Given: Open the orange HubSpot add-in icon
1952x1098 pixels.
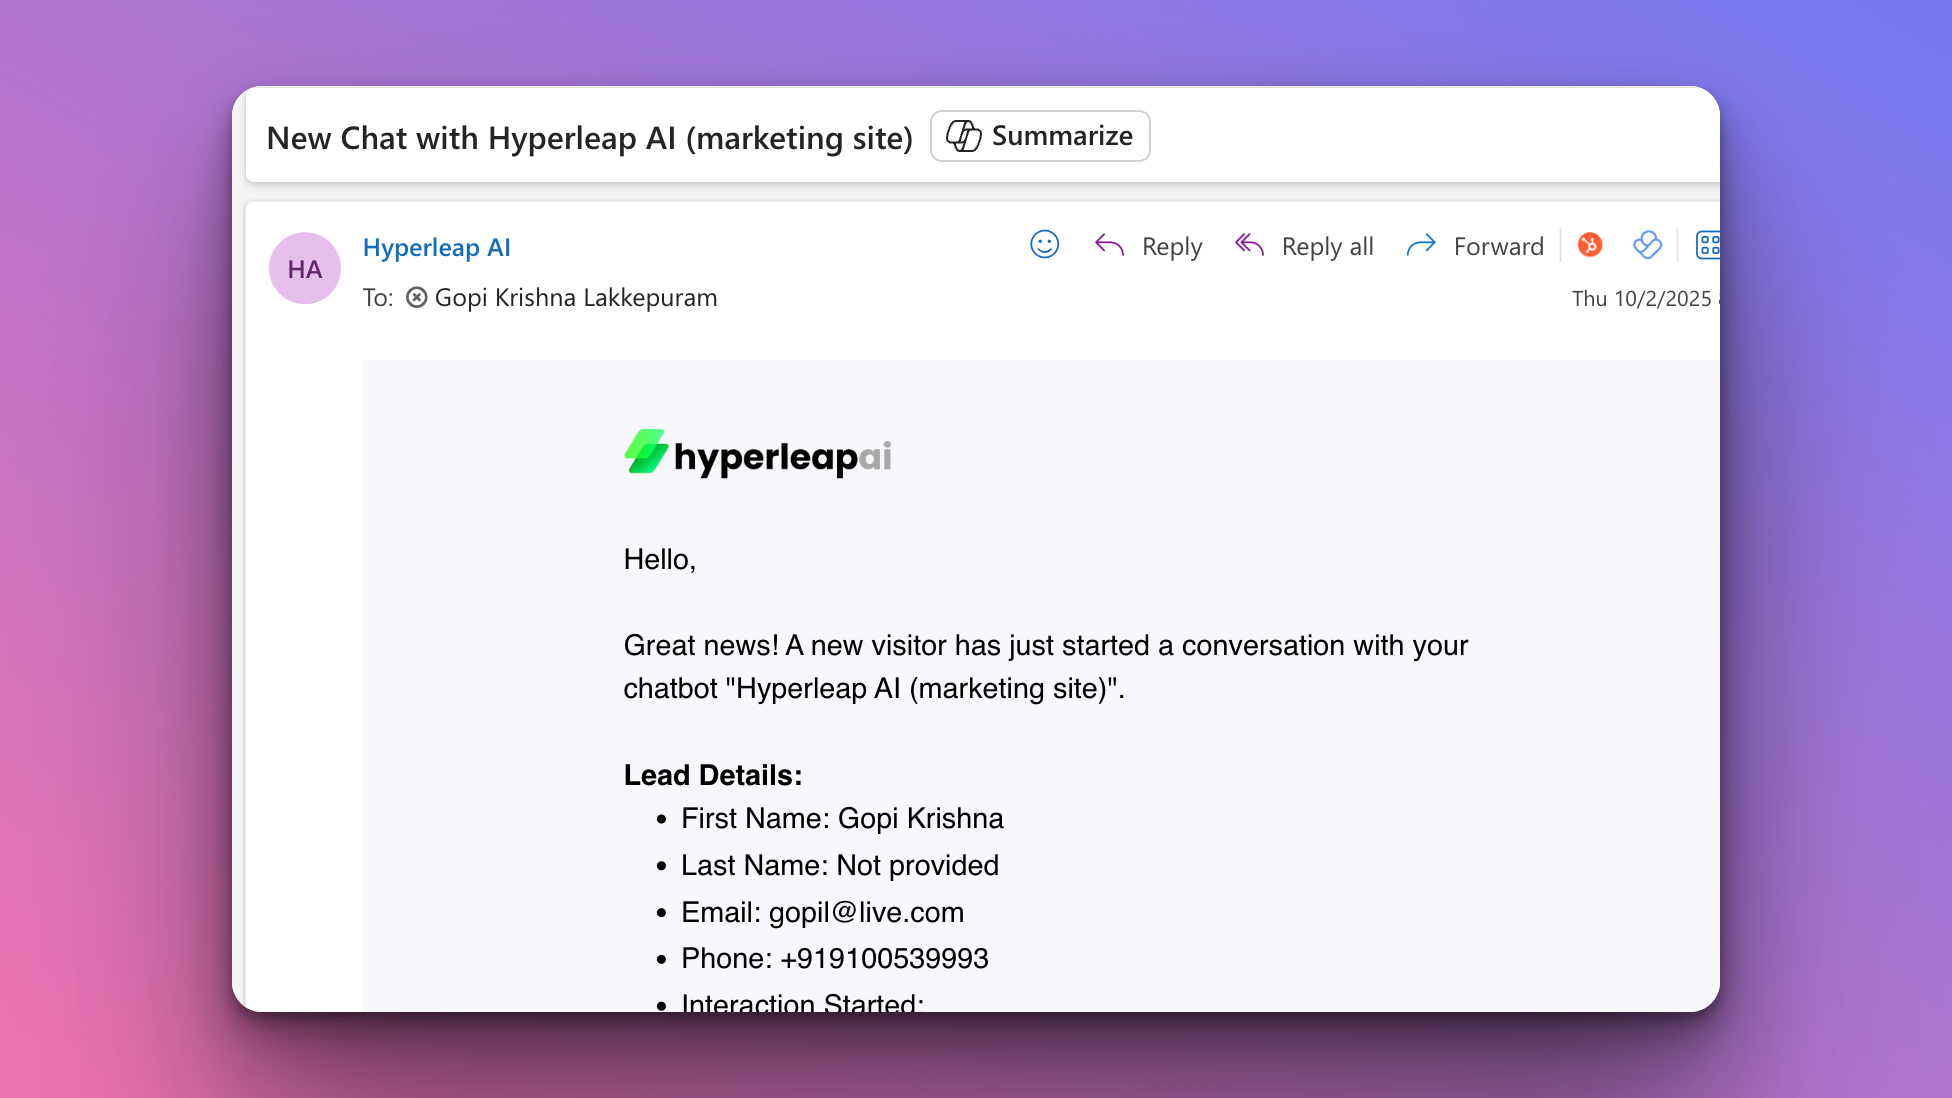Looking at the screenshot, I should pyautogui.click(x=1590, y=245).
